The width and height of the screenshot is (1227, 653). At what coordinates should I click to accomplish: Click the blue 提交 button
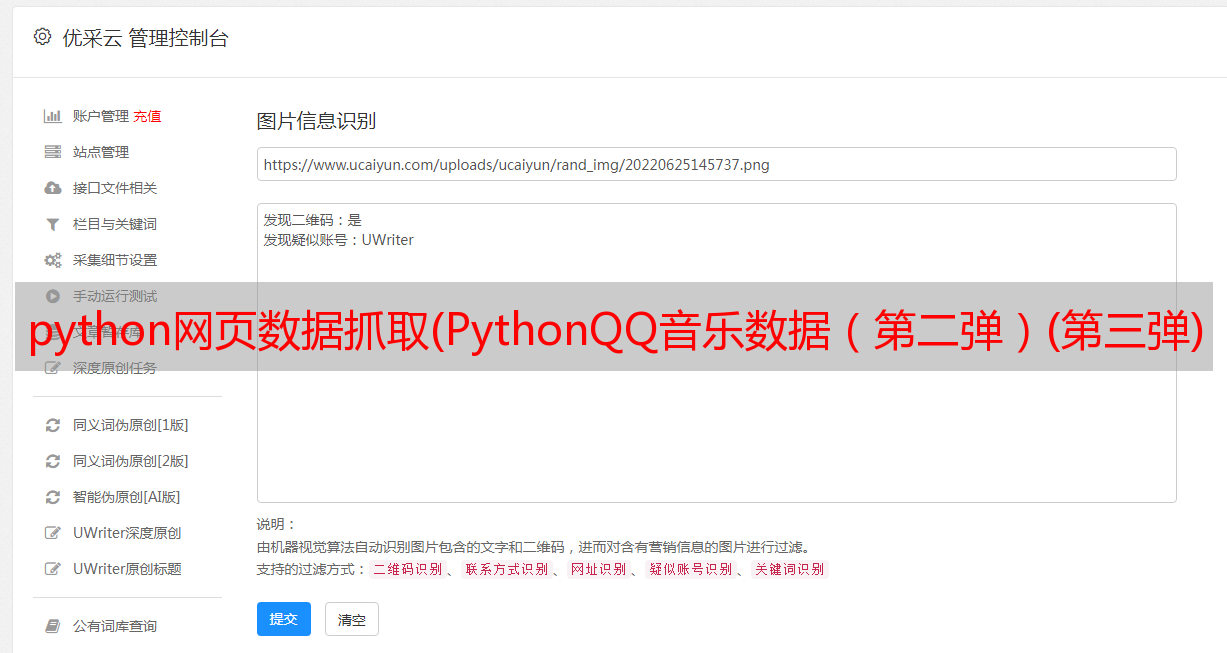(284, 619)
